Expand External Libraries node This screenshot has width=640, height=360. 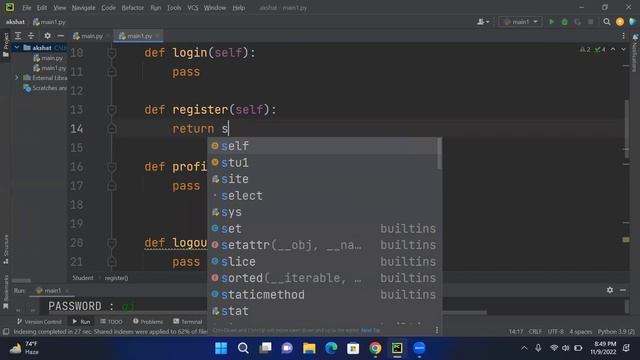17,78
